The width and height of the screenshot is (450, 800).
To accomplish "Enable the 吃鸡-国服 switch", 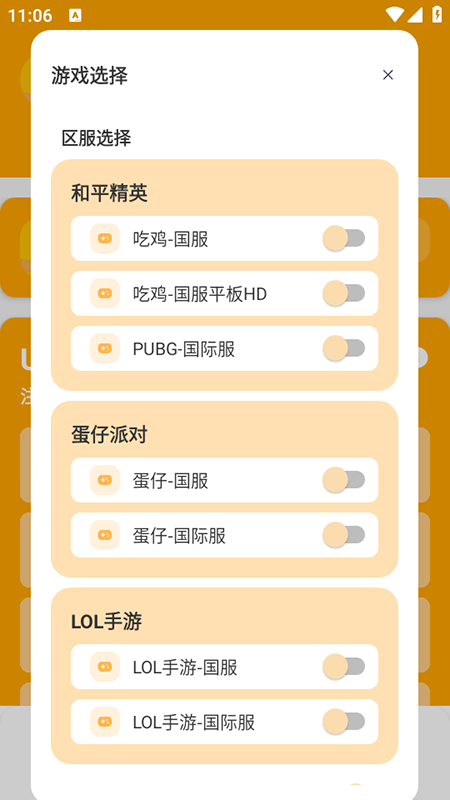I will [x=344, y=238].
